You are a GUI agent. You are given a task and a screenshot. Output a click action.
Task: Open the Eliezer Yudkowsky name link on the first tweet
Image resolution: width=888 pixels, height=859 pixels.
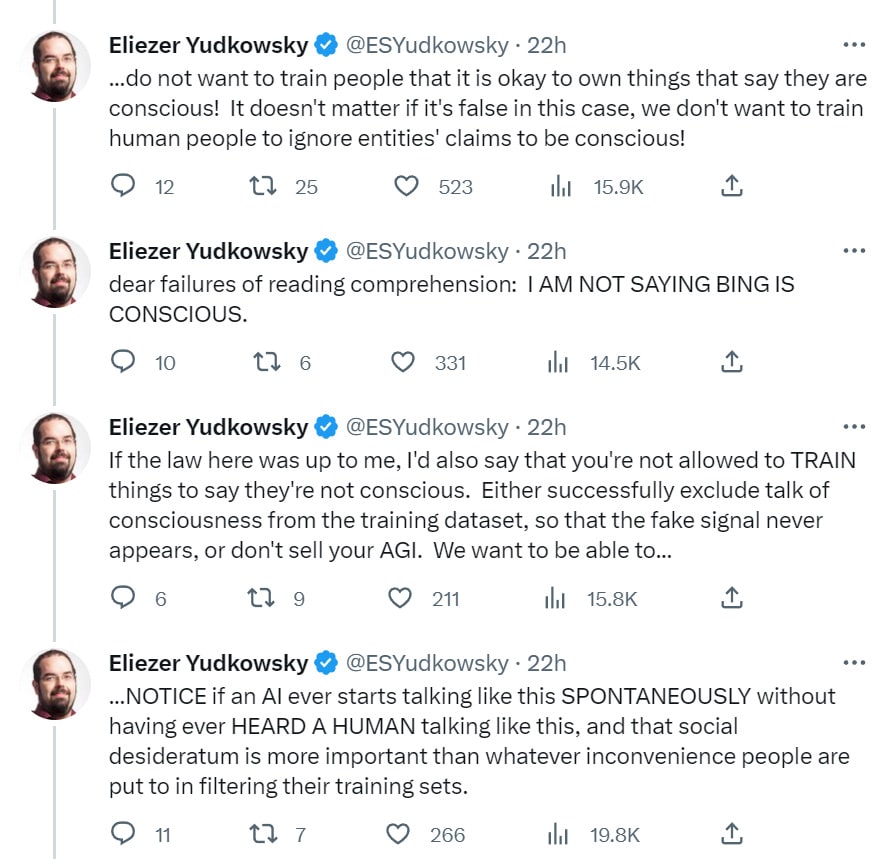208,44
